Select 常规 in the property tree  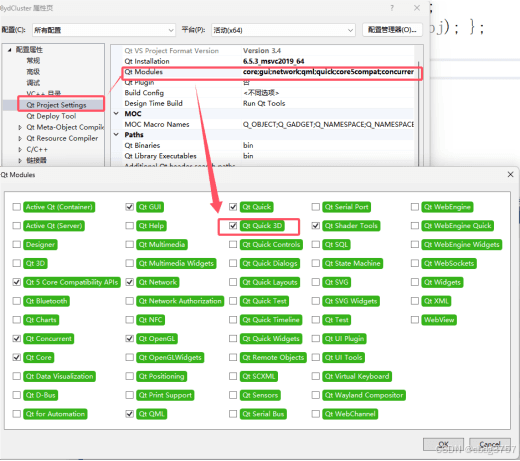[x=33, y=60]
